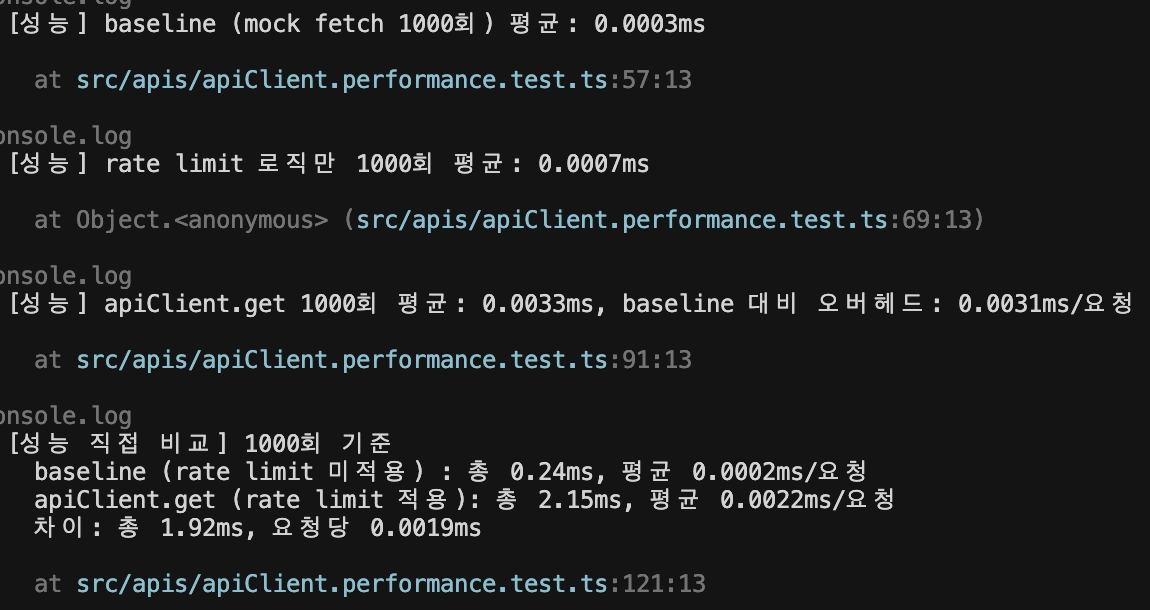The width and height of the screenshot is (1150, 610).
Task: Click the rate limit 로직만 1000회 text
Action: click(269, 163)
